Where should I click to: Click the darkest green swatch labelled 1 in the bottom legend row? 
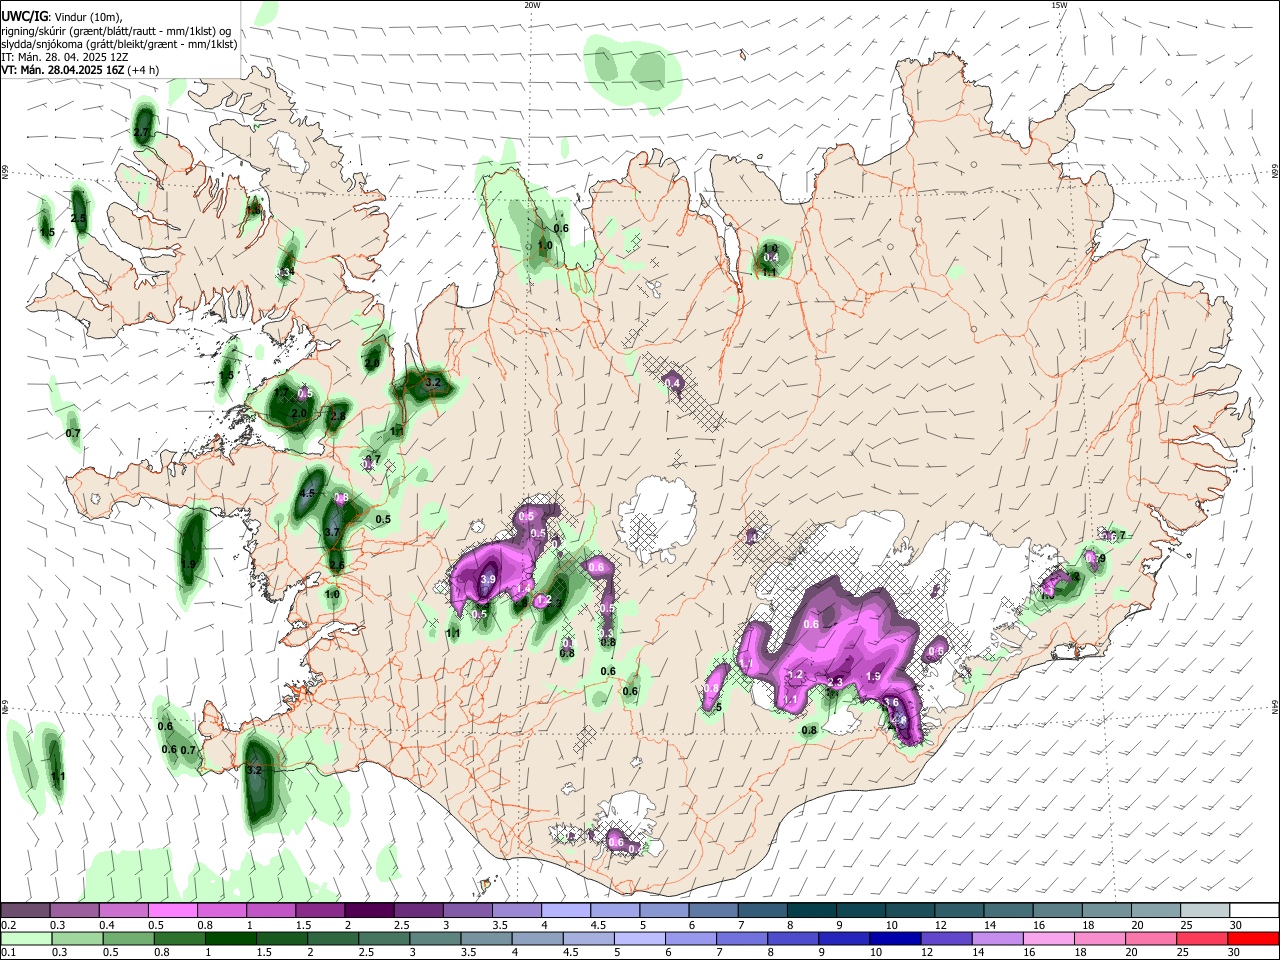click(230, 938)
